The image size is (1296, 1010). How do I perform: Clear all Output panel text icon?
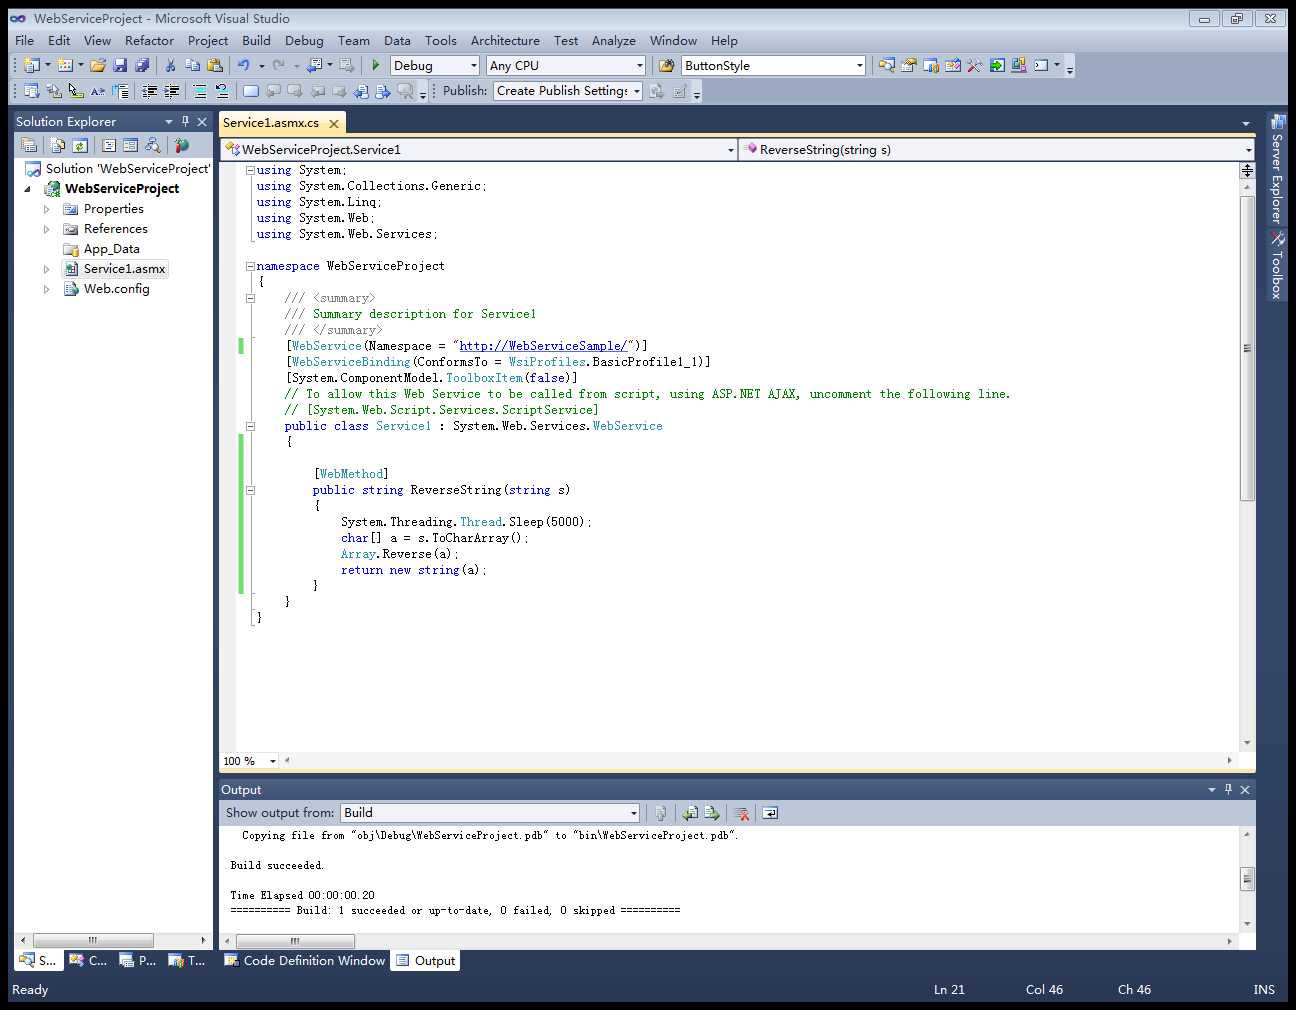tap(741, 813)
